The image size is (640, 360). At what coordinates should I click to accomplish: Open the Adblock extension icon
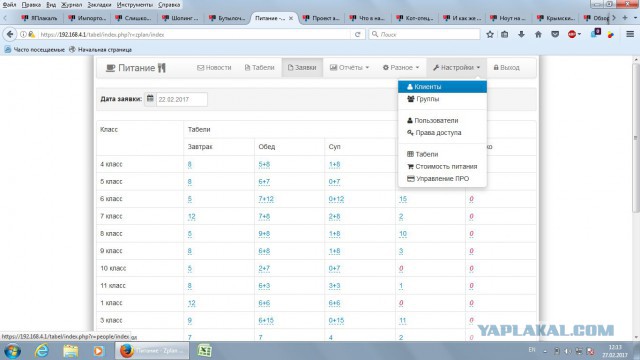572,34
